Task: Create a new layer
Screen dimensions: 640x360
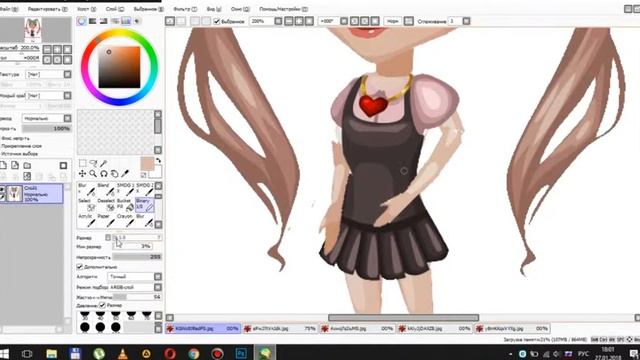Action: click(3, 165)
